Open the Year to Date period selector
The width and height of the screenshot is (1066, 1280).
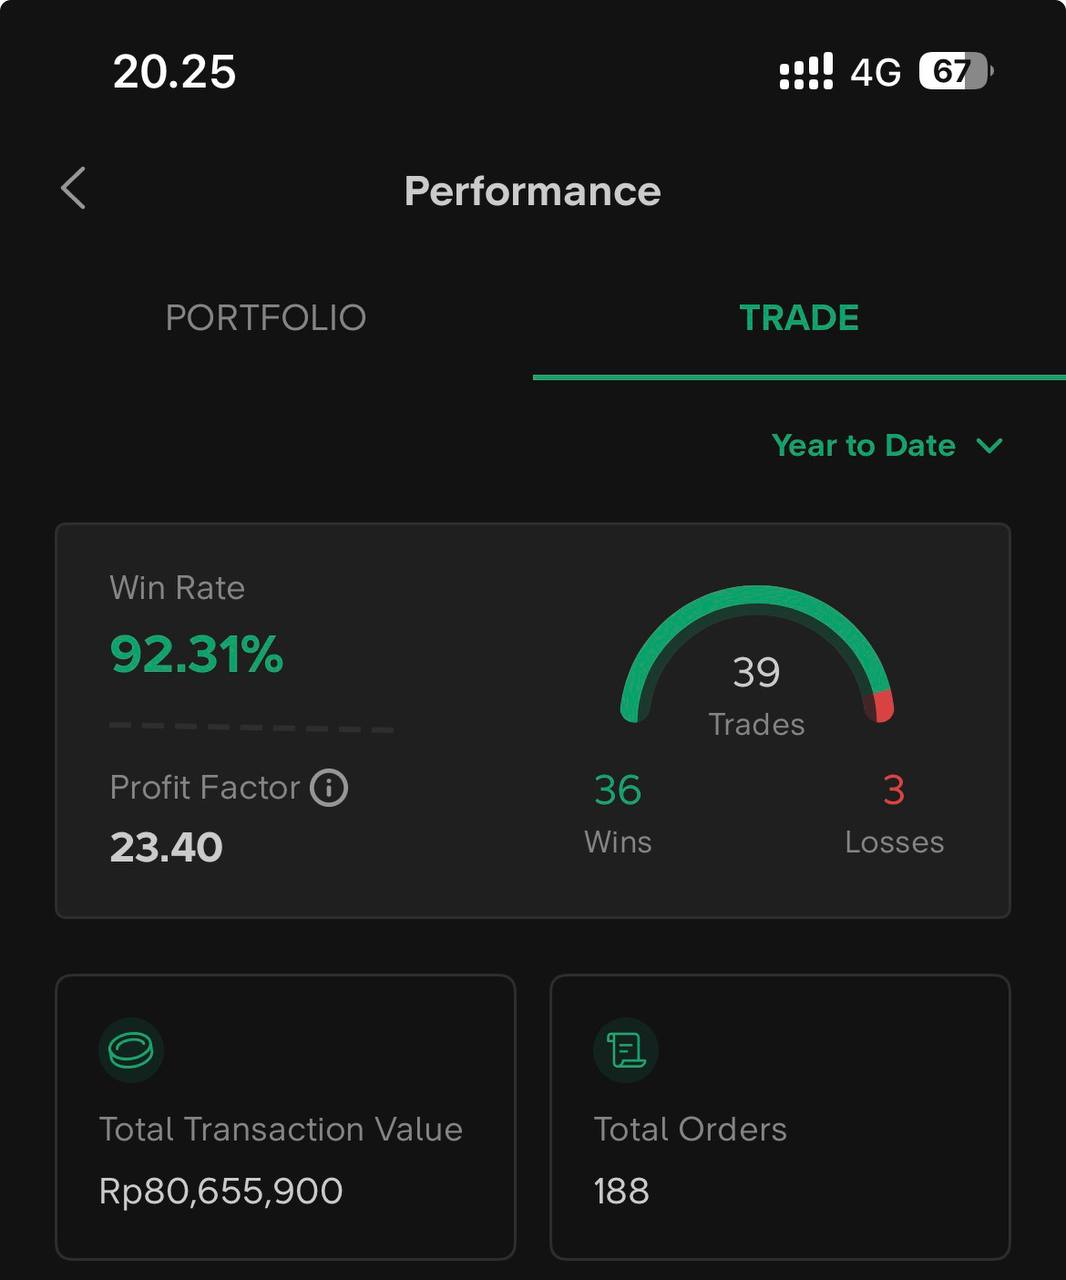point(887,446)
